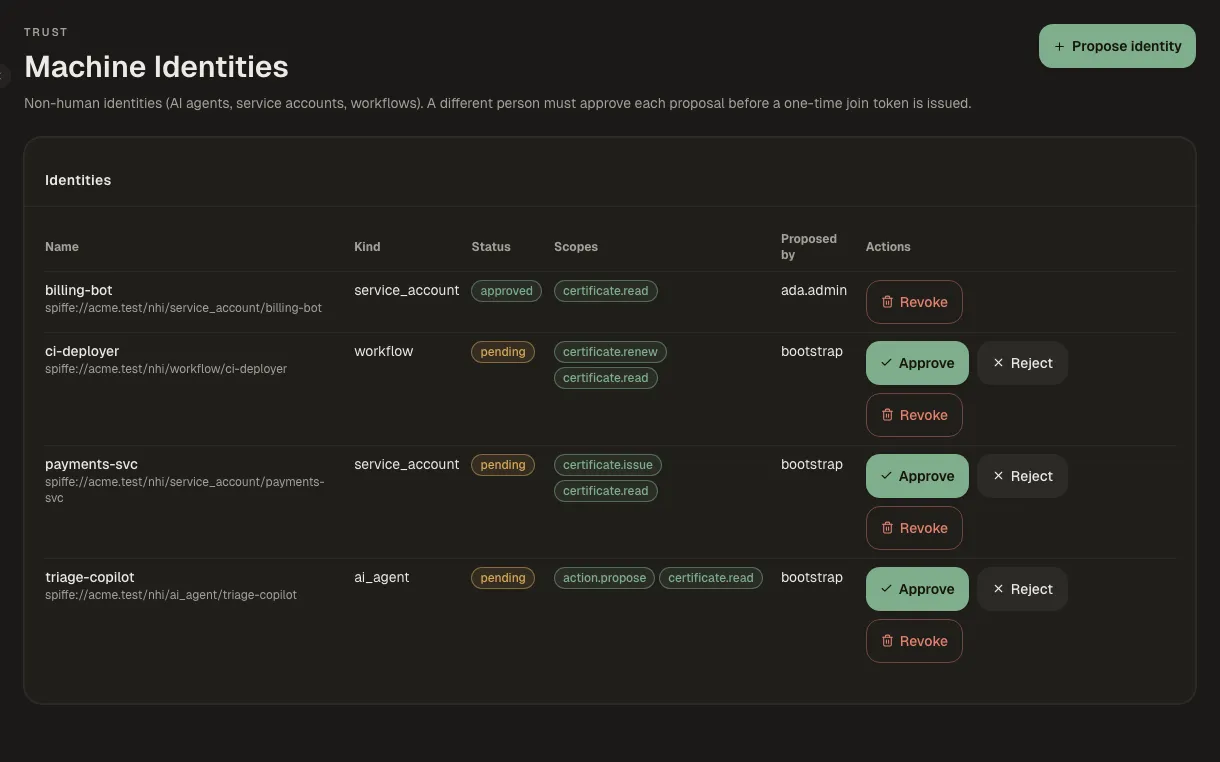Click the bootstrap proposer for triage-copilot
Viewport: 1220px width, 762px height.
click(x=812, y=577)
